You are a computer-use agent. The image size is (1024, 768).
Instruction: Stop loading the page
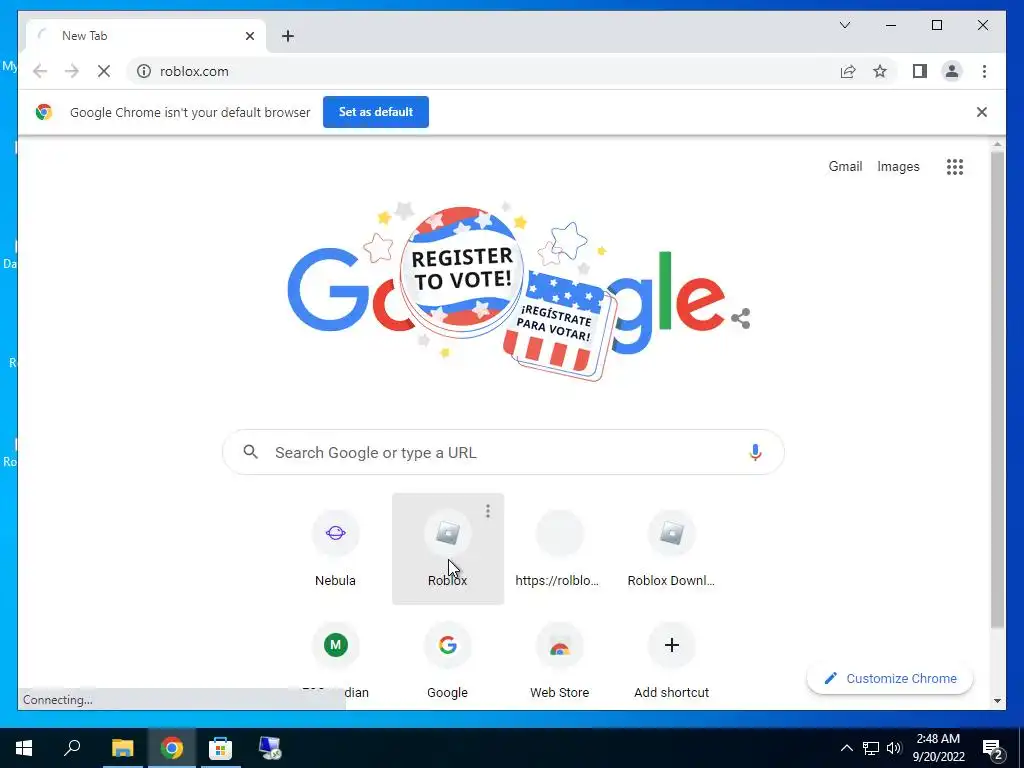[104, 71]
